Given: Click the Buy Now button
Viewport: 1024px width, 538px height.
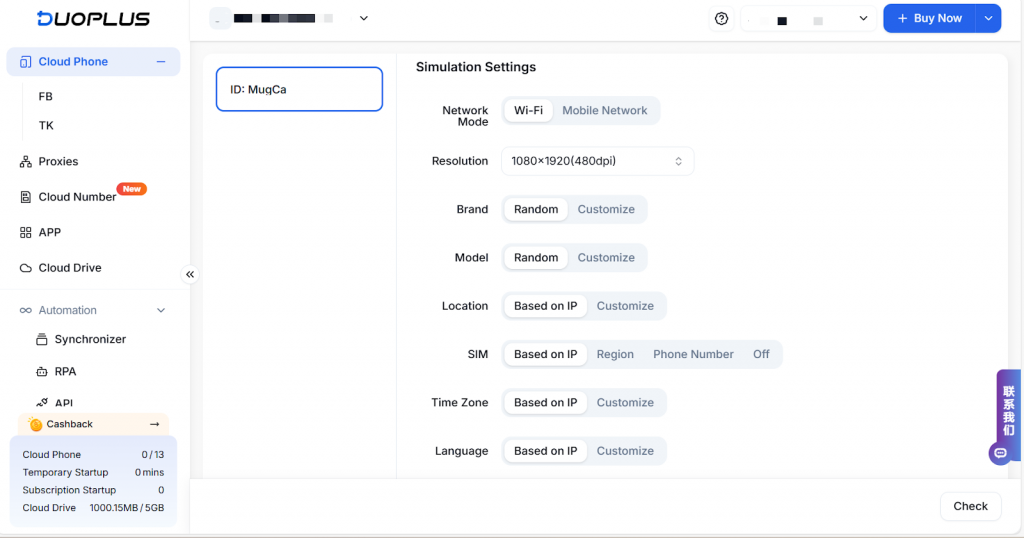Looking at the screenshot, I should coord(929,19).
